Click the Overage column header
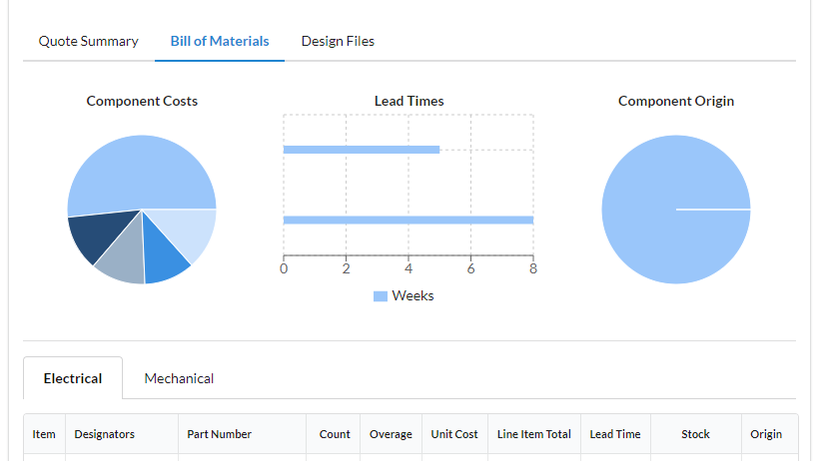 point(390,434)
